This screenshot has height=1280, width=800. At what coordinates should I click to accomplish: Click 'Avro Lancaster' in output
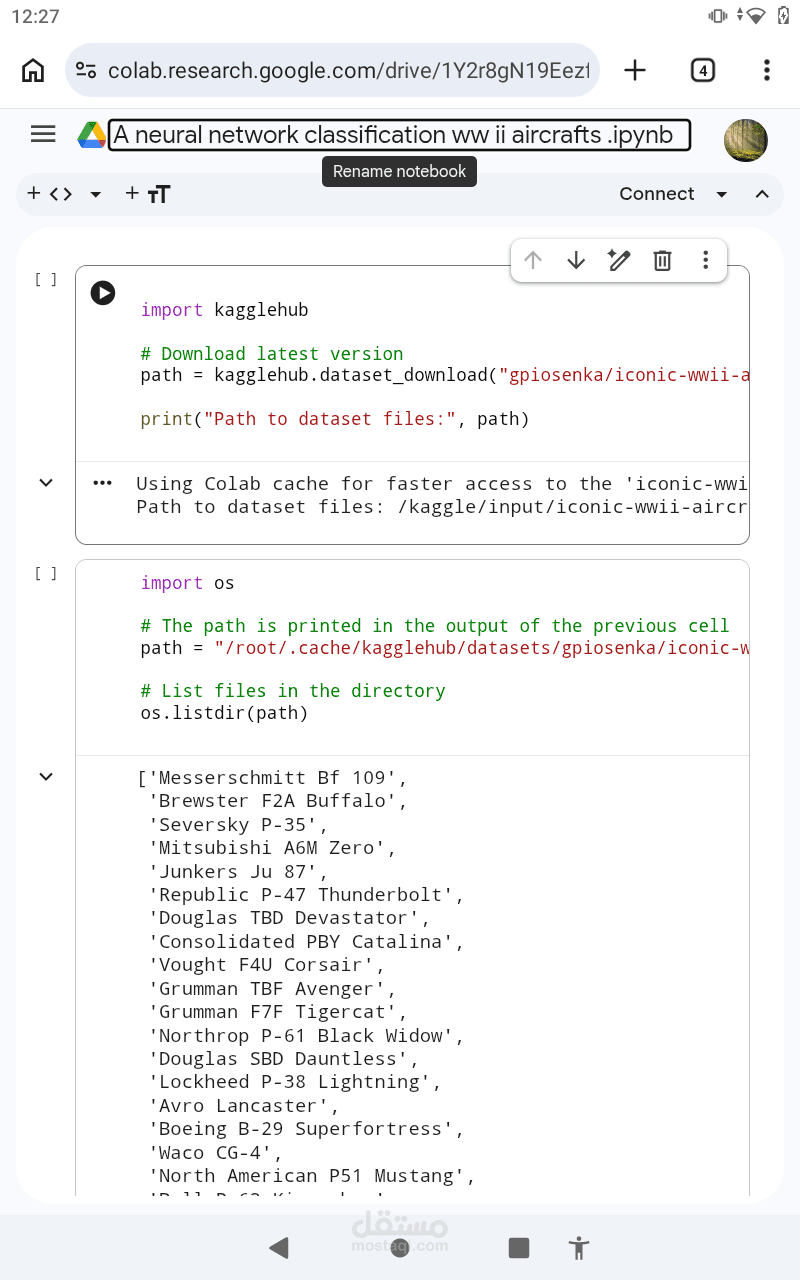[x=243, y=1106]
